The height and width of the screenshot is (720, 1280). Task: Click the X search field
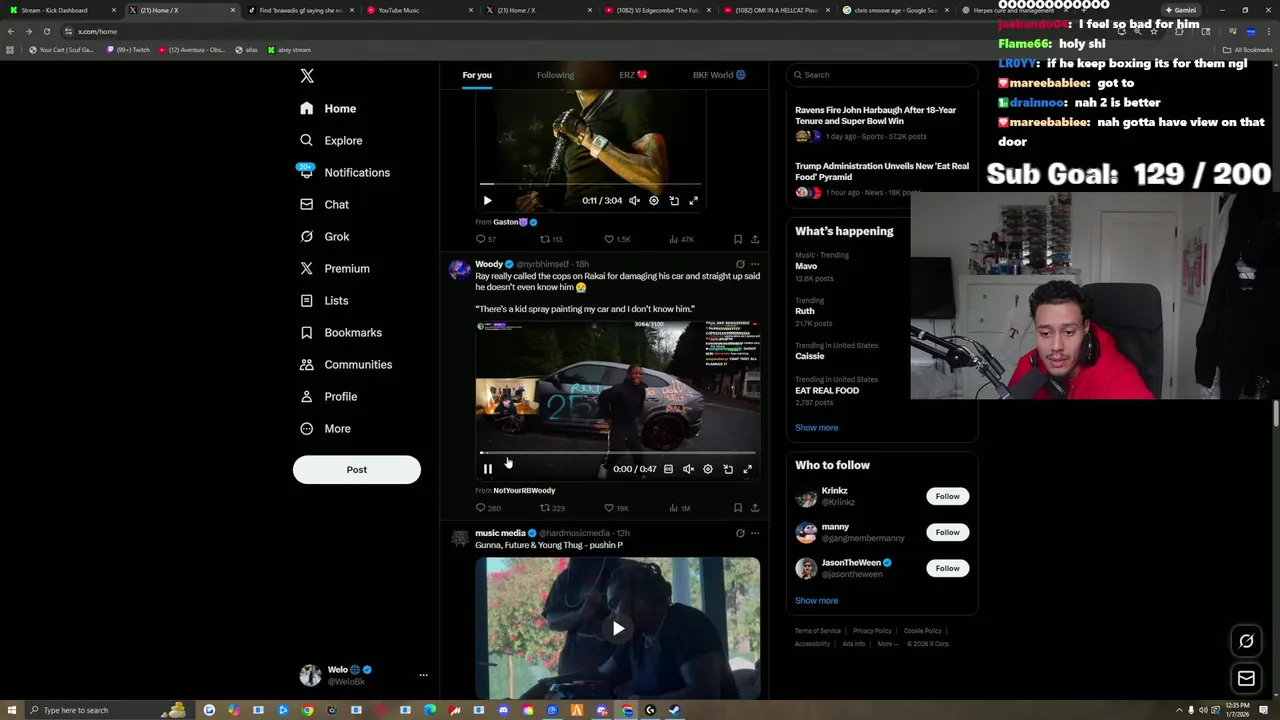881,75
